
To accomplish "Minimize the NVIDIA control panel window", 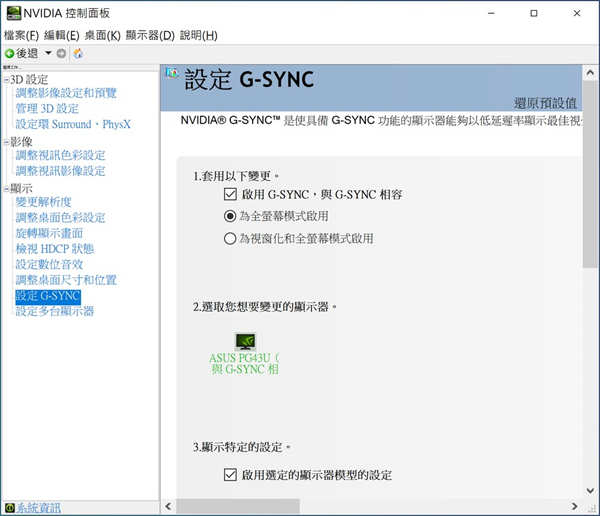I will coord(491,13).
